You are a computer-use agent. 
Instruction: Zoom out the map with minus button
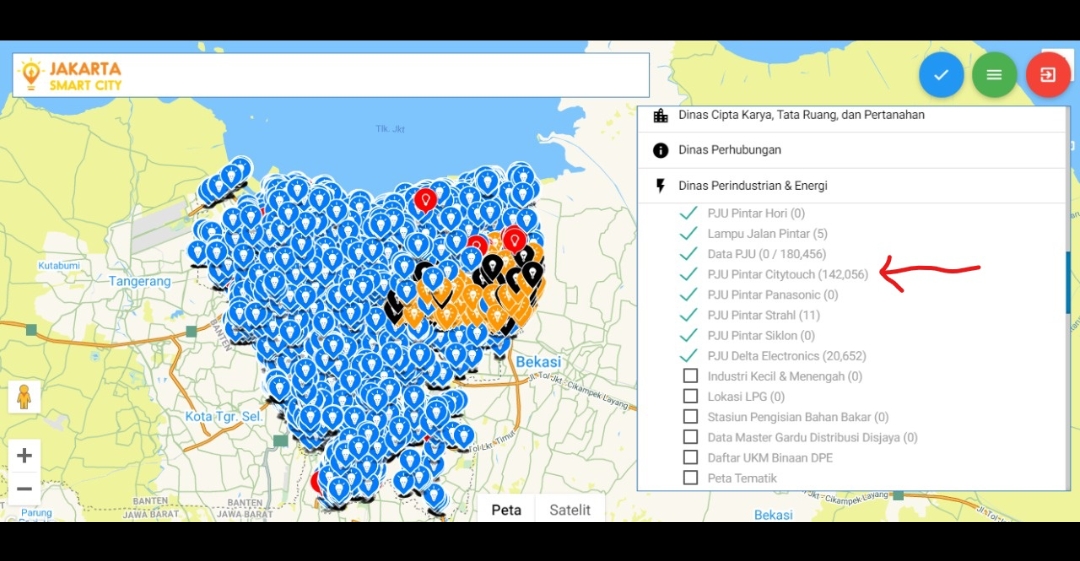coord(25,489)
